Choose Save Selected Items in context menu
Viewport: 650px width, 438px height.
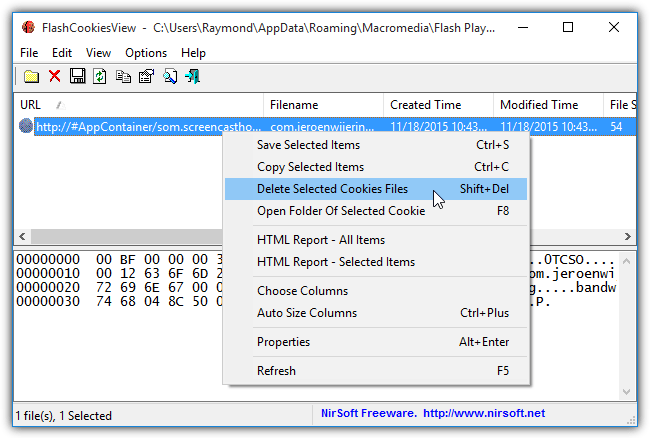coord(376,145)
